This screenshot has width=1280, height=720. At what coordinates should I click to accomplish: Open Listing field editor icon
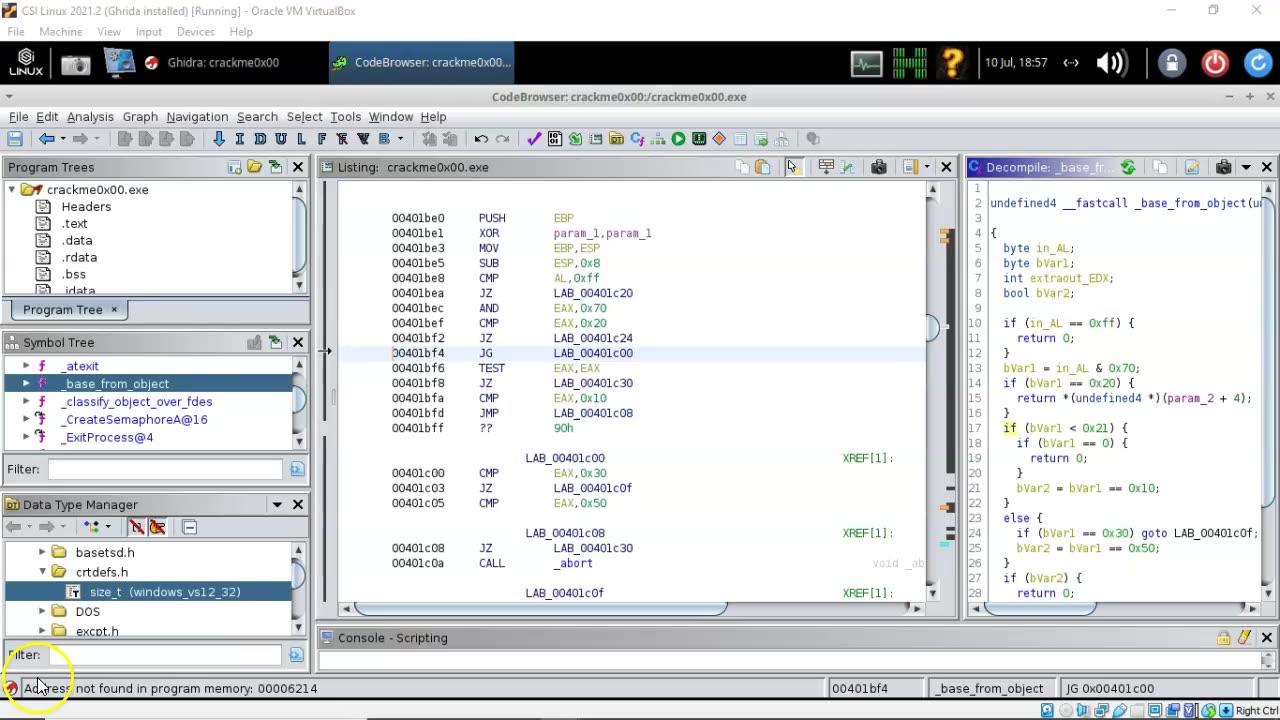click(x=826, y=167)
